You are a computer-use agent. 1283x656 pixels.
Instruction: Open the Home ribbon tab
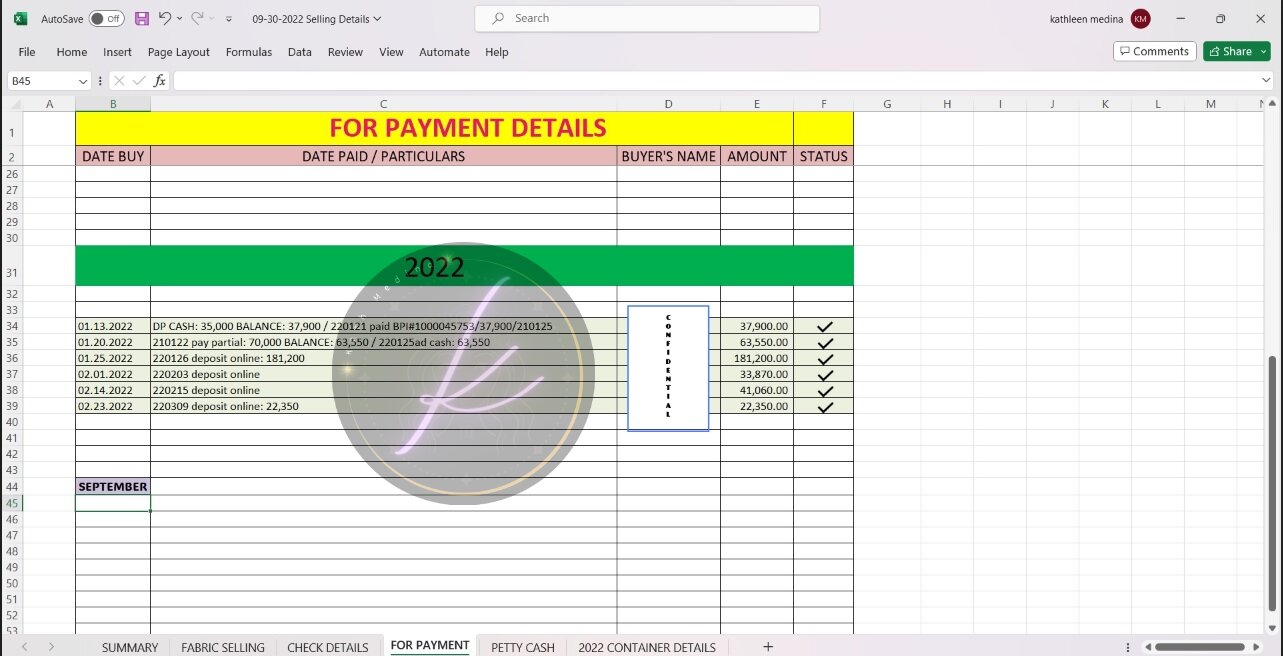pyautogui.click(x=72, y=52)
